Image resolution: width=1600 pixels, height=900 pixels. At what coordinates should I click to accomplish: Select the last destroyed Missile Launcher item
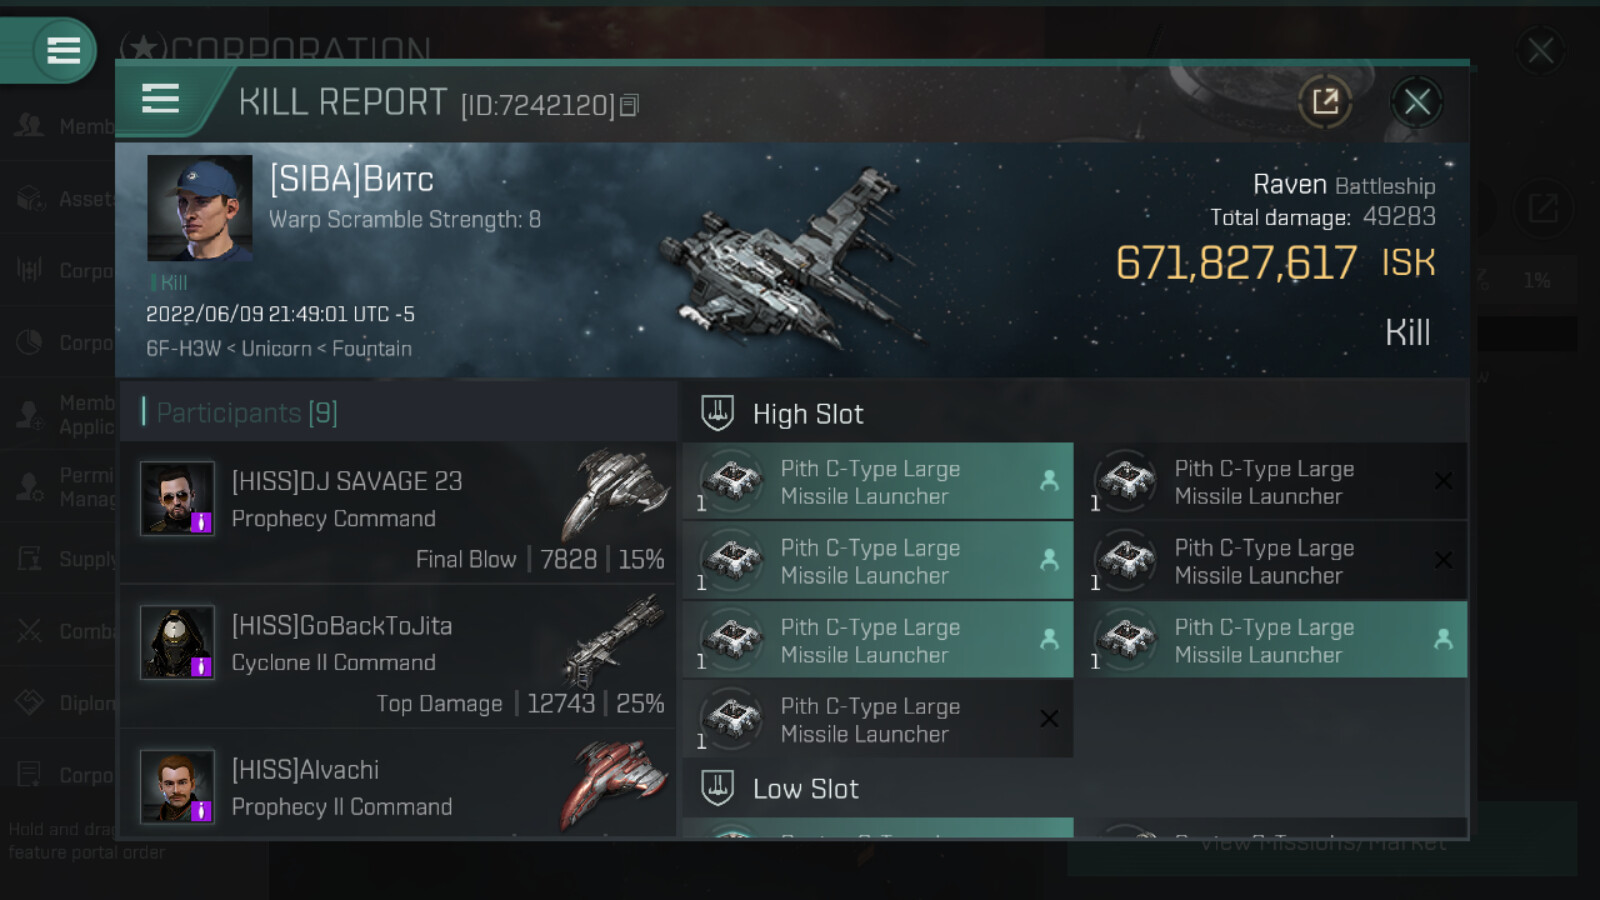tap(878, 719)
